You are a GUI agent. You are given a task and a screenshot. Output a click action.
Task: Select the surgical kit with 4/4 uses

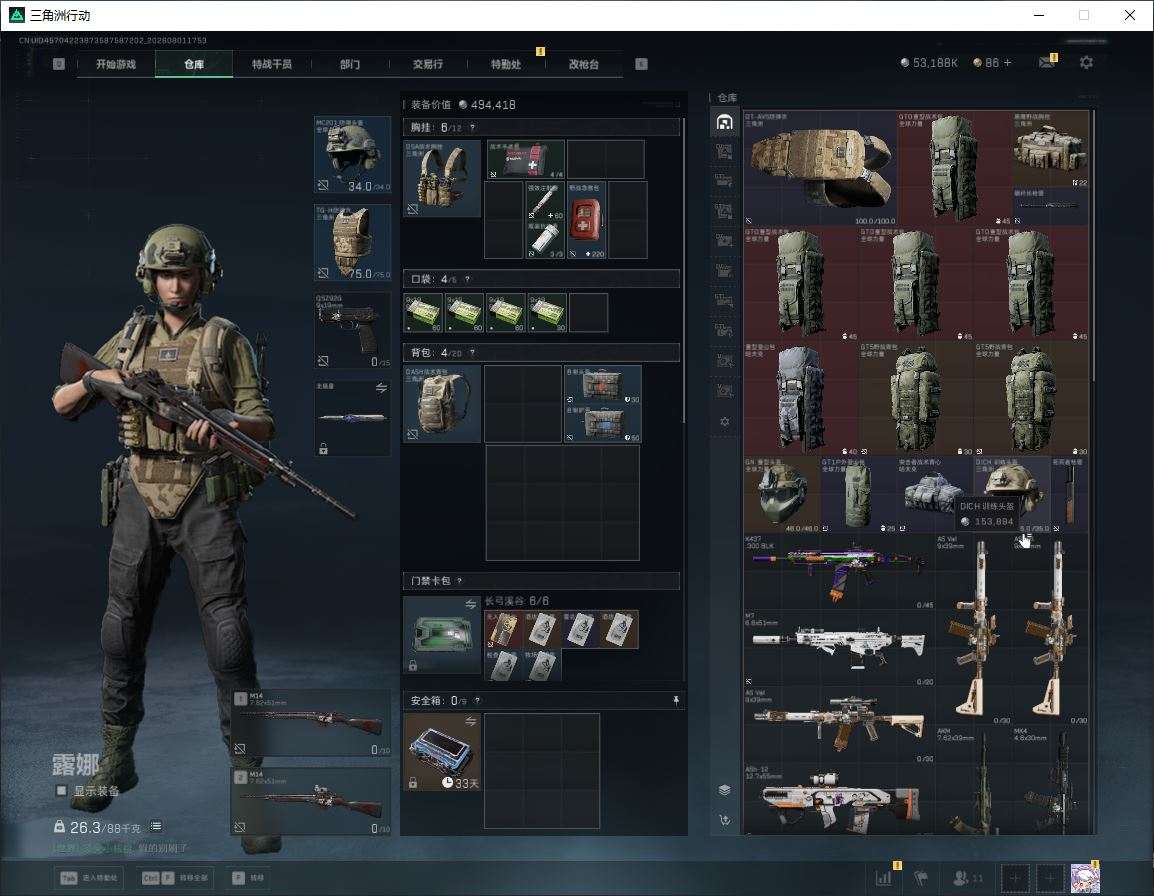click(x=525, y=159)
